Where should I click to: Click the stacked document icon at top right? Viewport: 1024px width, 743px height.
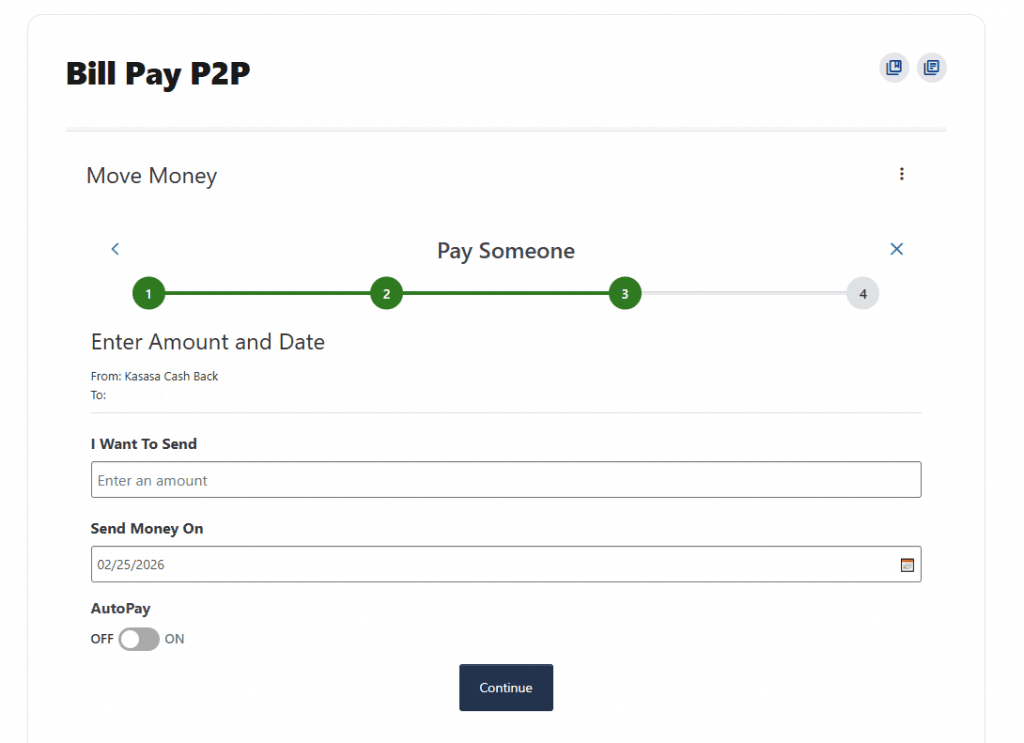[x=931, y=68]
